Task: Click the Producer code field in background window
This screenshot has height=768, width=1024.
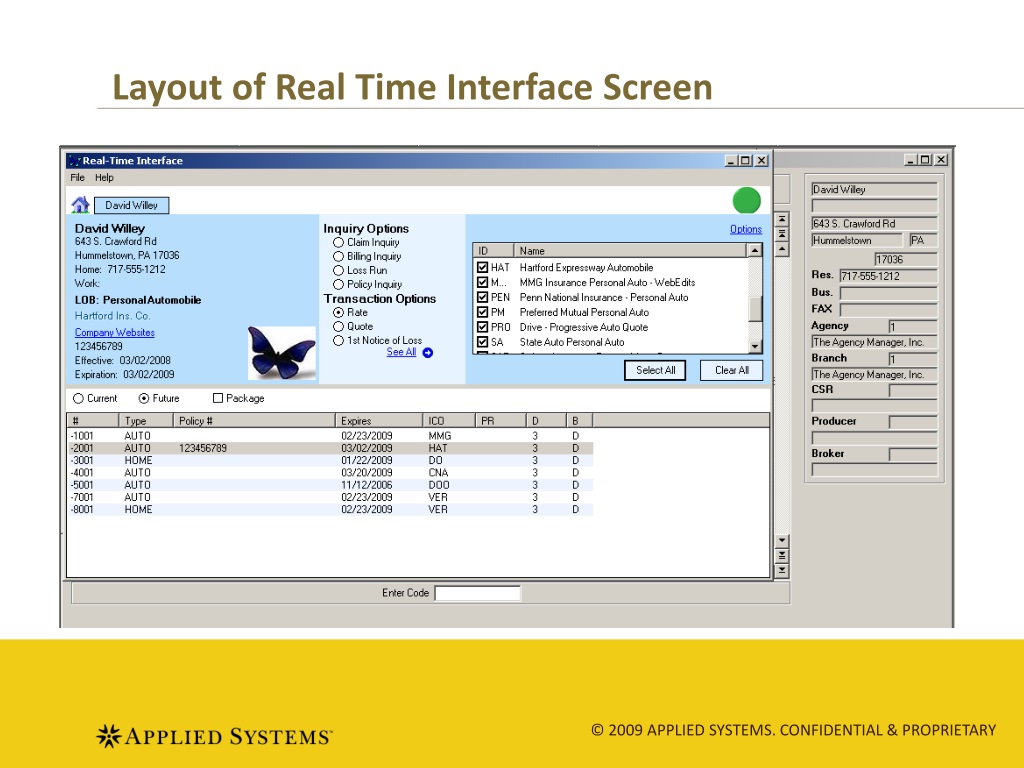Action: (913, 423)
